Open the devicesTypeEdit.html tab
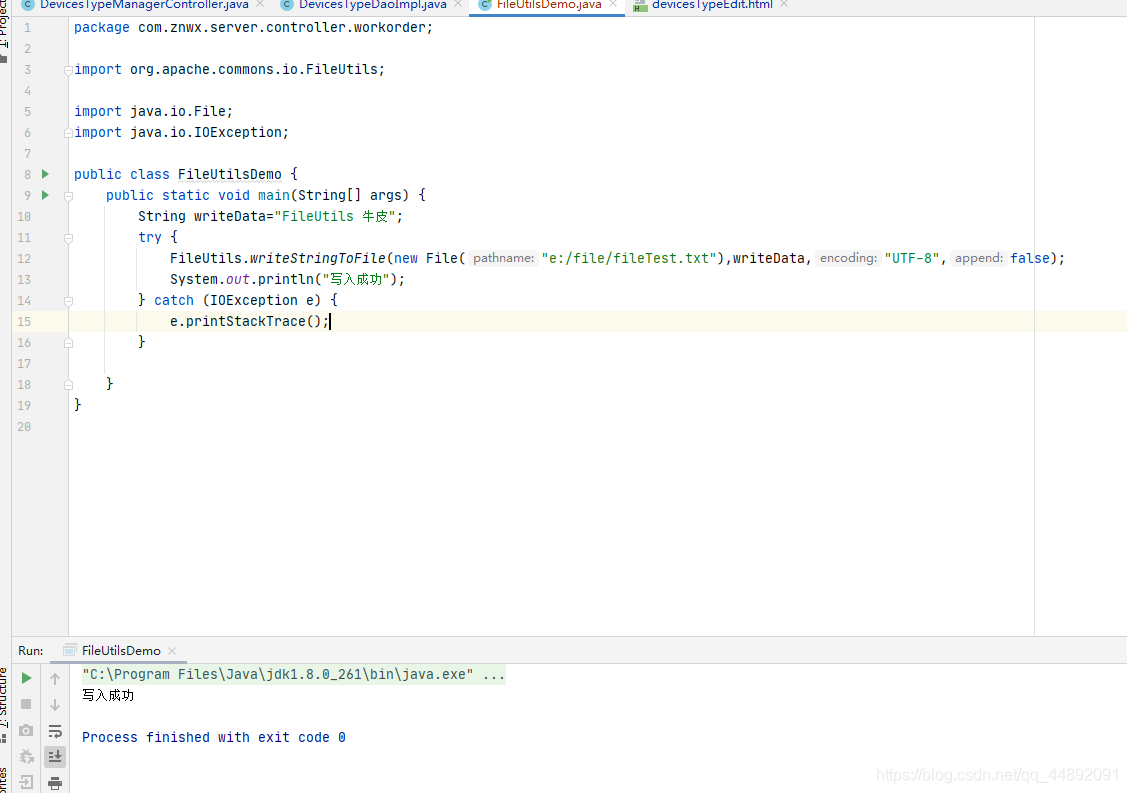 point(712,4)
